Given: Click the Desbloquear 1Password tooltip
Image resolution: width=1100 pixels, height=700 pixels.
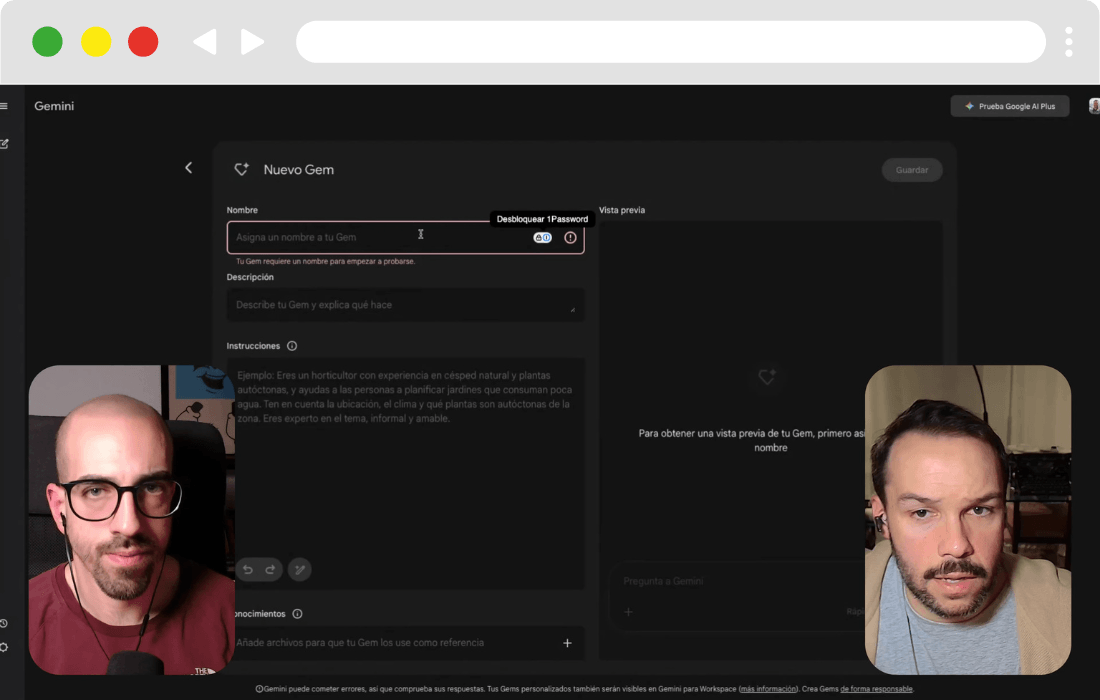Looking at the screenshot, I should point(542,220).
